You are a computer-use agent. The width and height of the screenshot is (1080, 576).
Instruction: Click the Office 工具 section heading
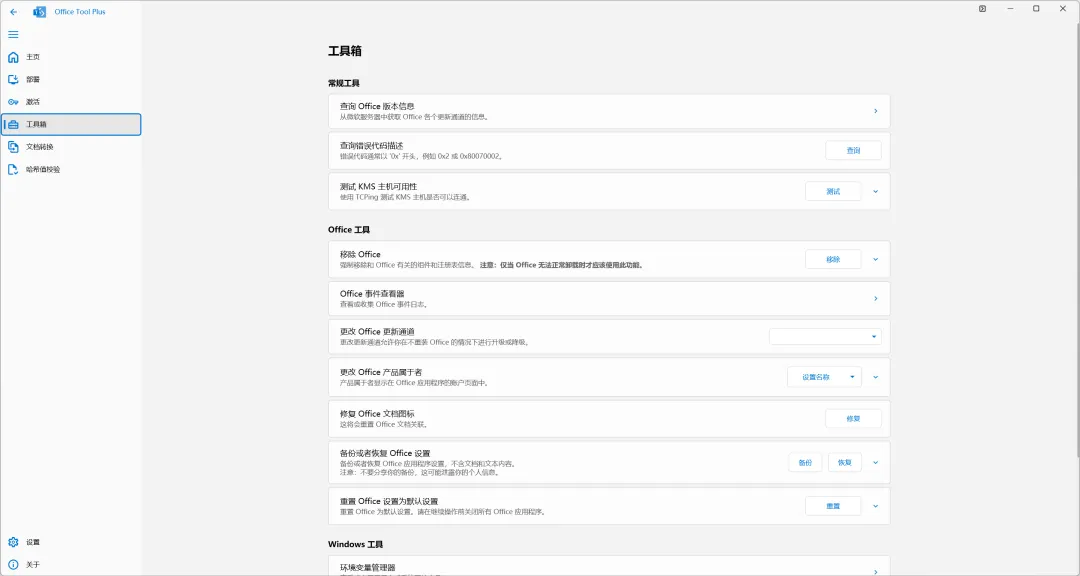click(349, 229)
